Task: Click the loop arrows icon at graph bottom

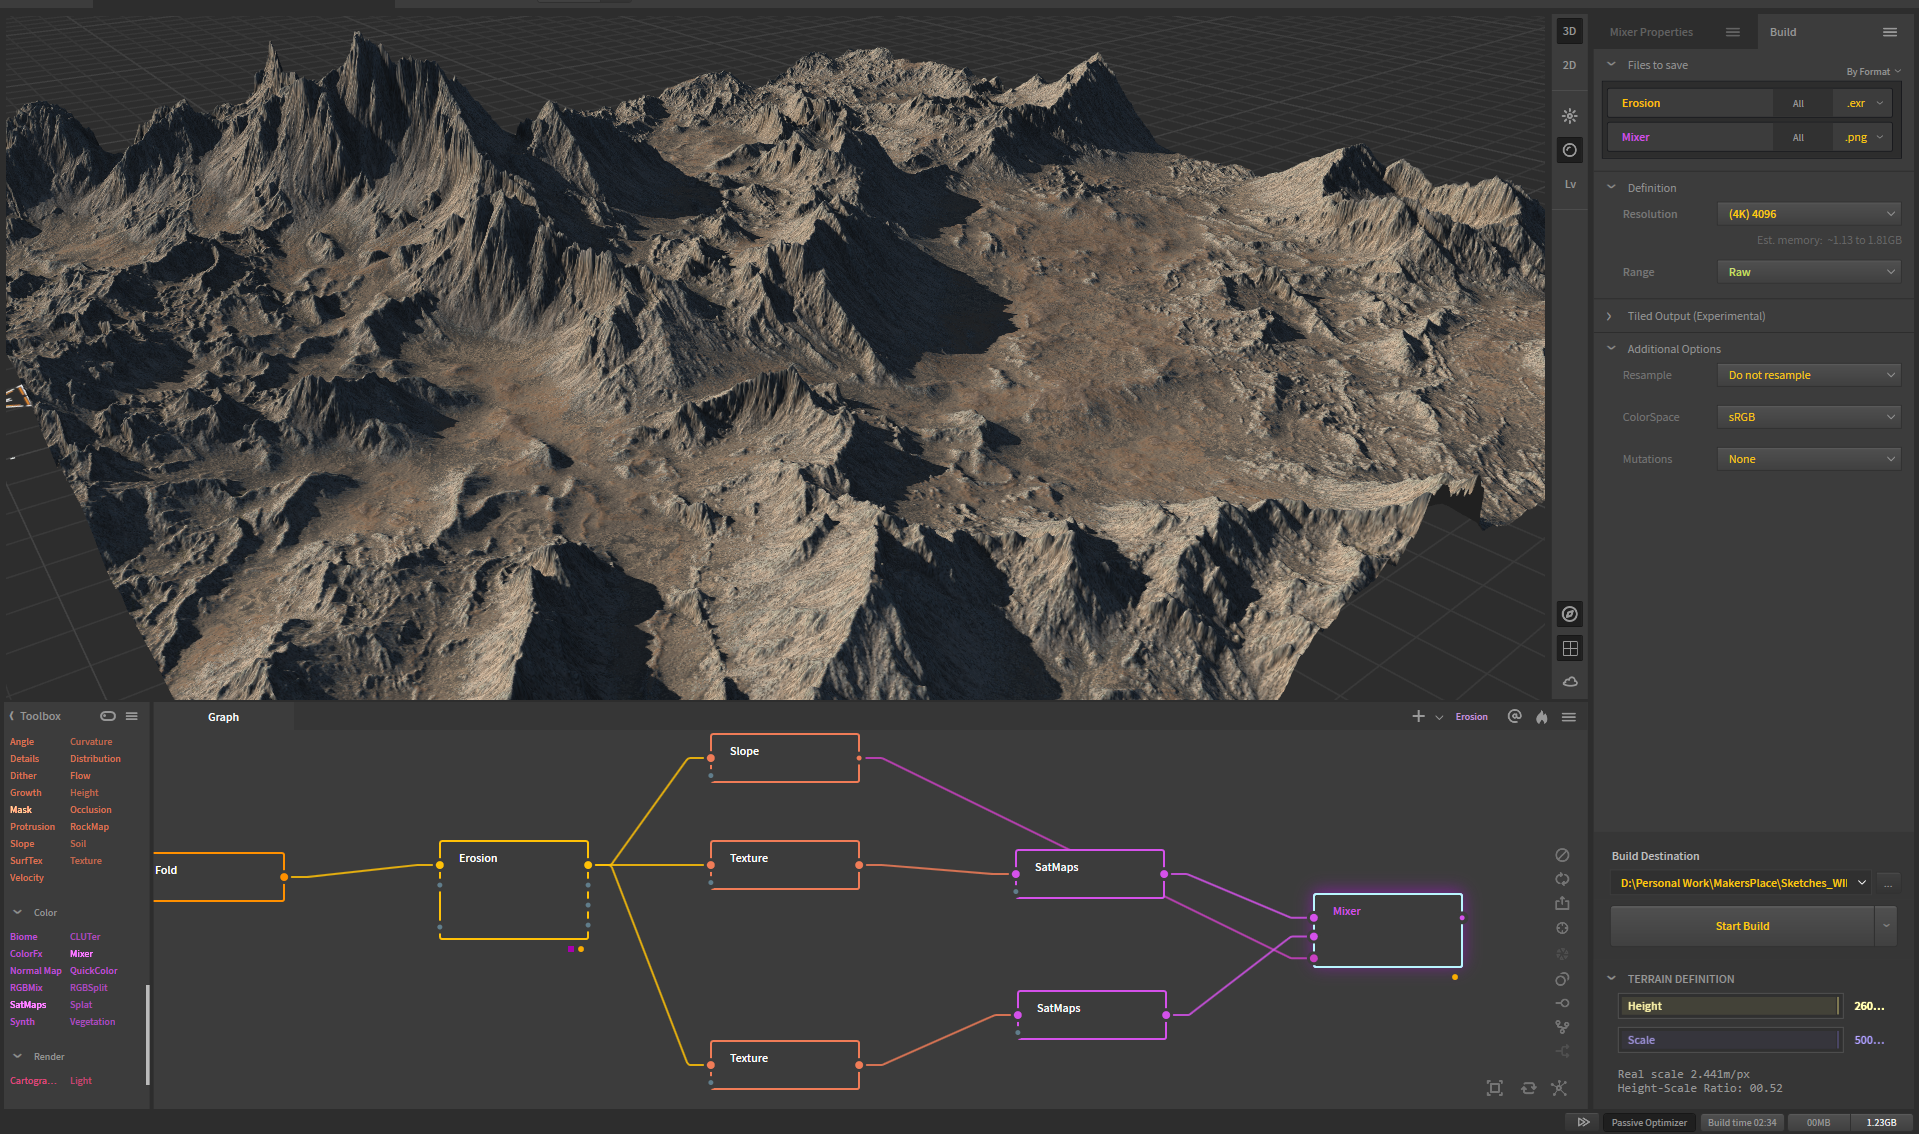Action: pos(1528,1088)
